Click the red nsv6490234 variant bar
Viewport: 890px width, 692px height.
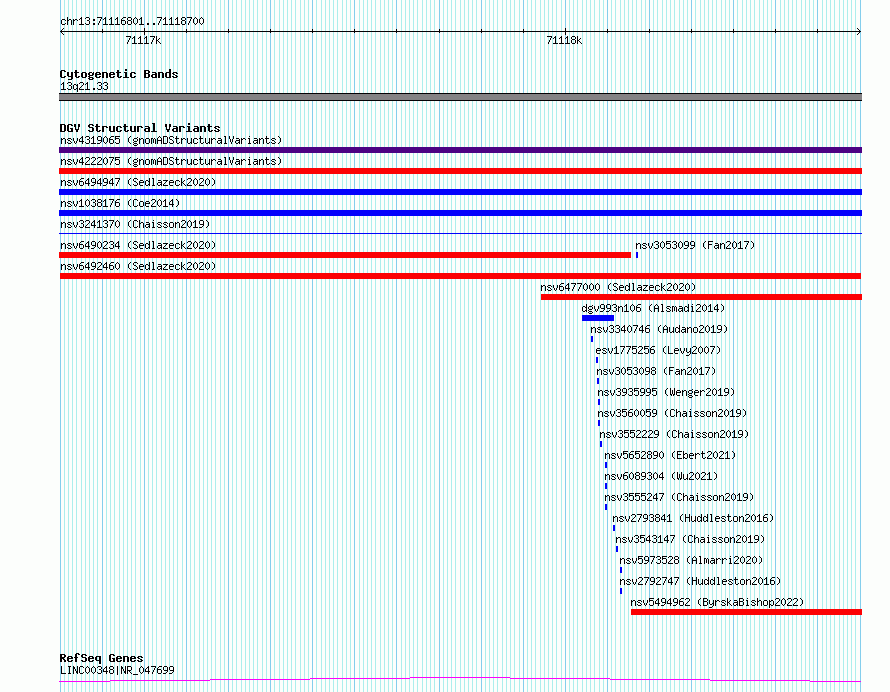(345, 255)
